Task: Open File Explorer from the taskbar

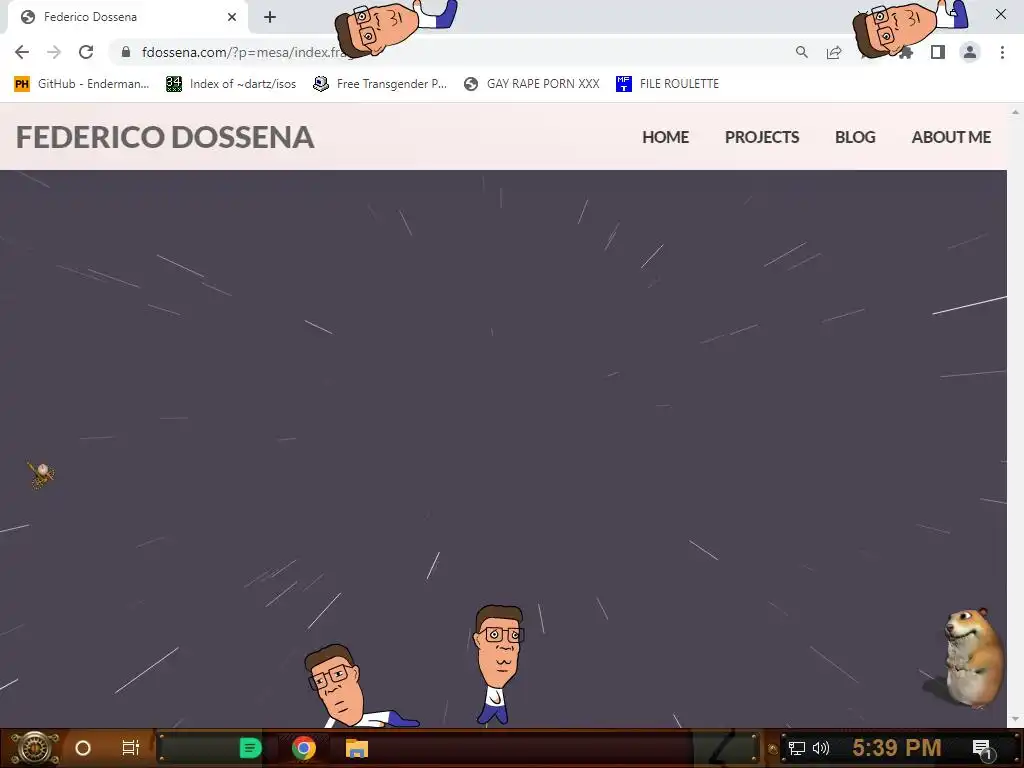Action: pos(357,748)
